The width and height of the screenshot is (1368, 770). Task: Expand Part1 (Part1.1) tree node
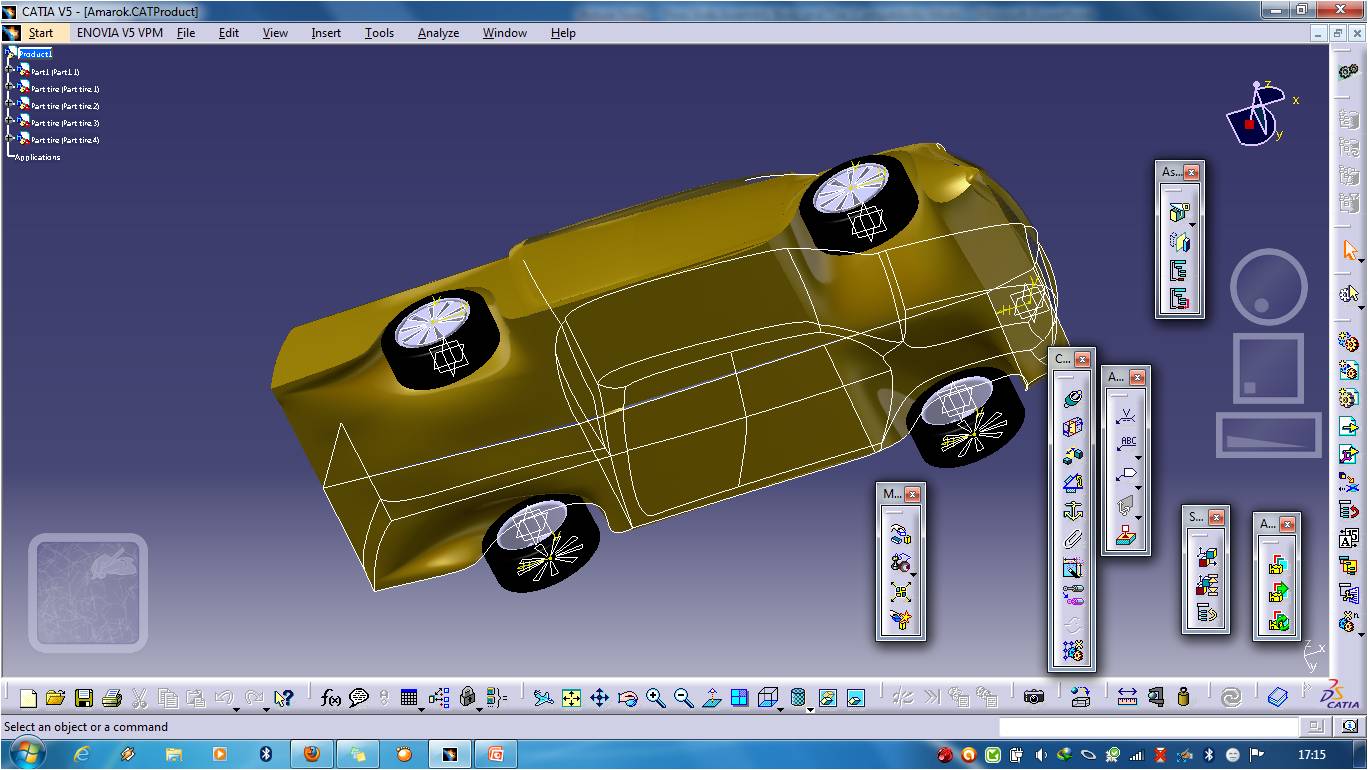[x=9, y=71]
